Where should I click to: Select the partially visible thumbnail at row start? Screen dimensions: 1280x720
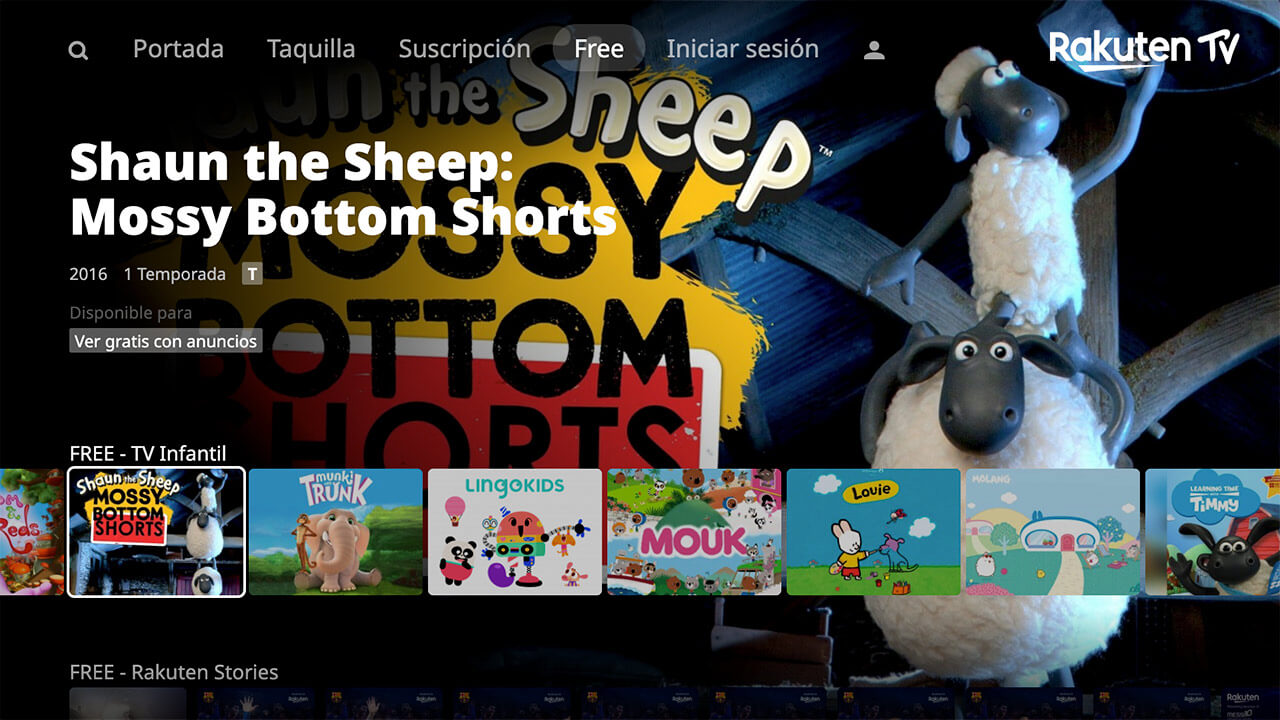pyautogui.click(x=32, y=532)
